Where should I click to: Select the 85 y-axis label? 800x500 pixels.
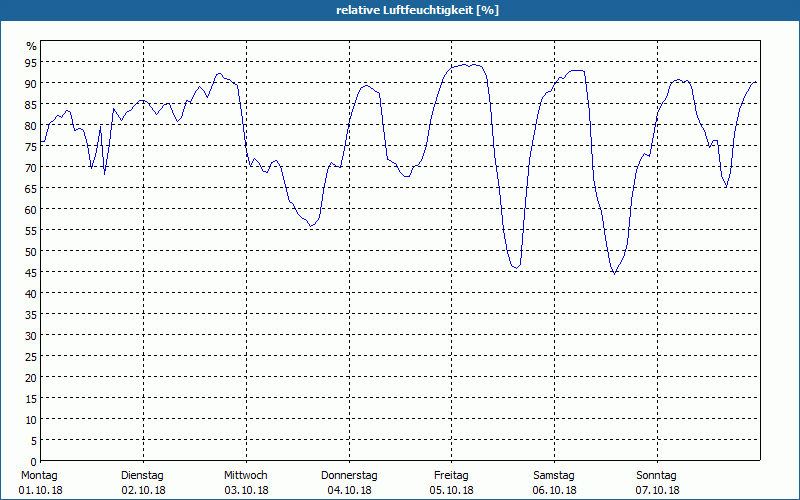tap(32, 105)
